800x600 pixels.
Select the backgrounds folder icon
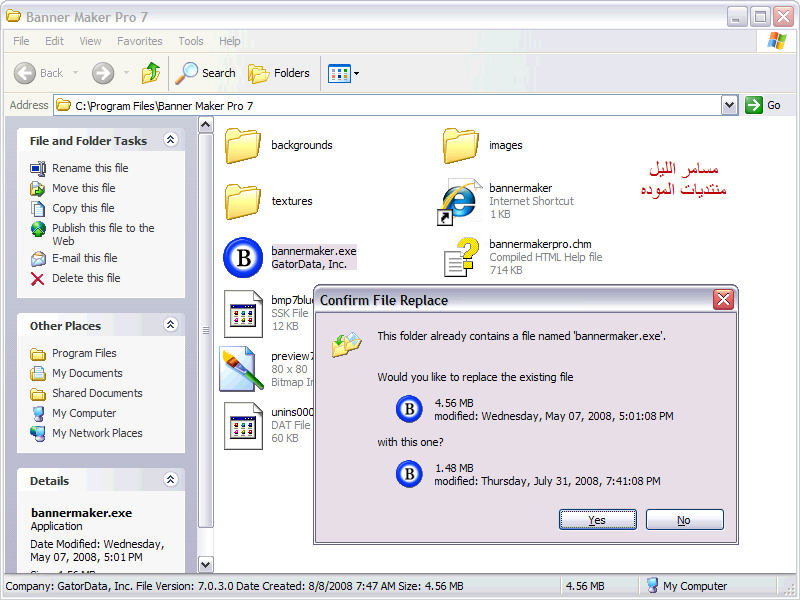[242, 145]
